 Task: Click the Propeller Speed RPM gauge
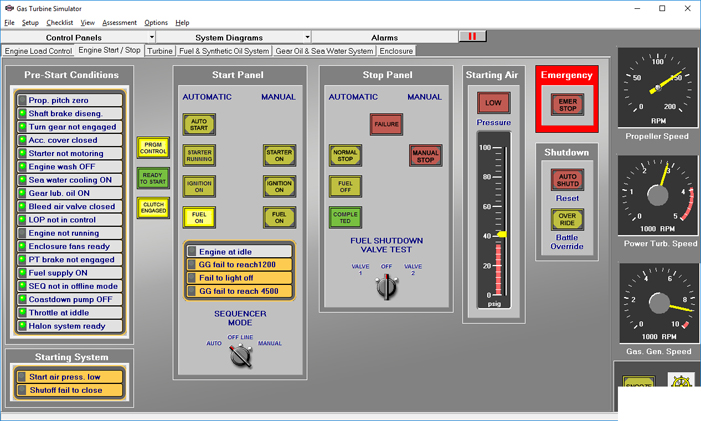657,88
